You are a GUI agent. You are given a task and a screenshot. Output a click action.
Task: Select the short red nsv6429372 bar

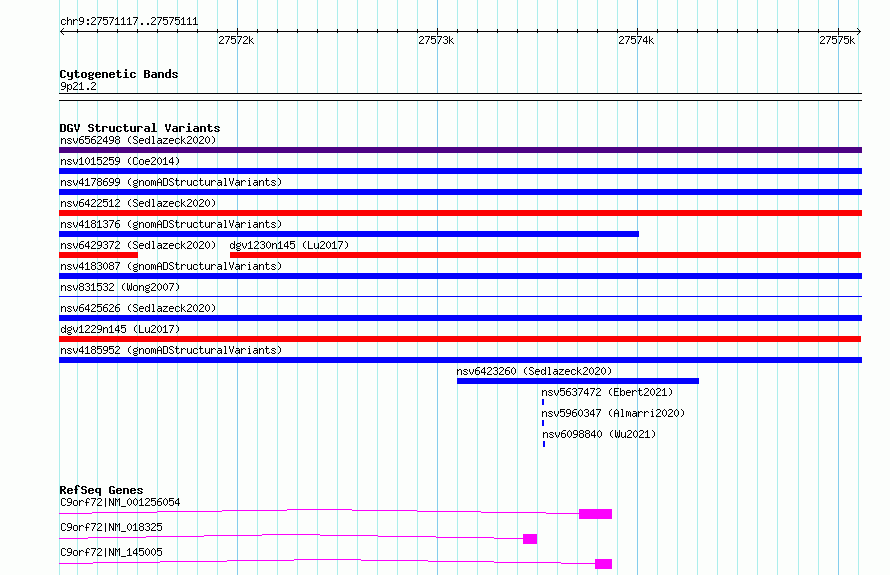(x=98, y=255)
